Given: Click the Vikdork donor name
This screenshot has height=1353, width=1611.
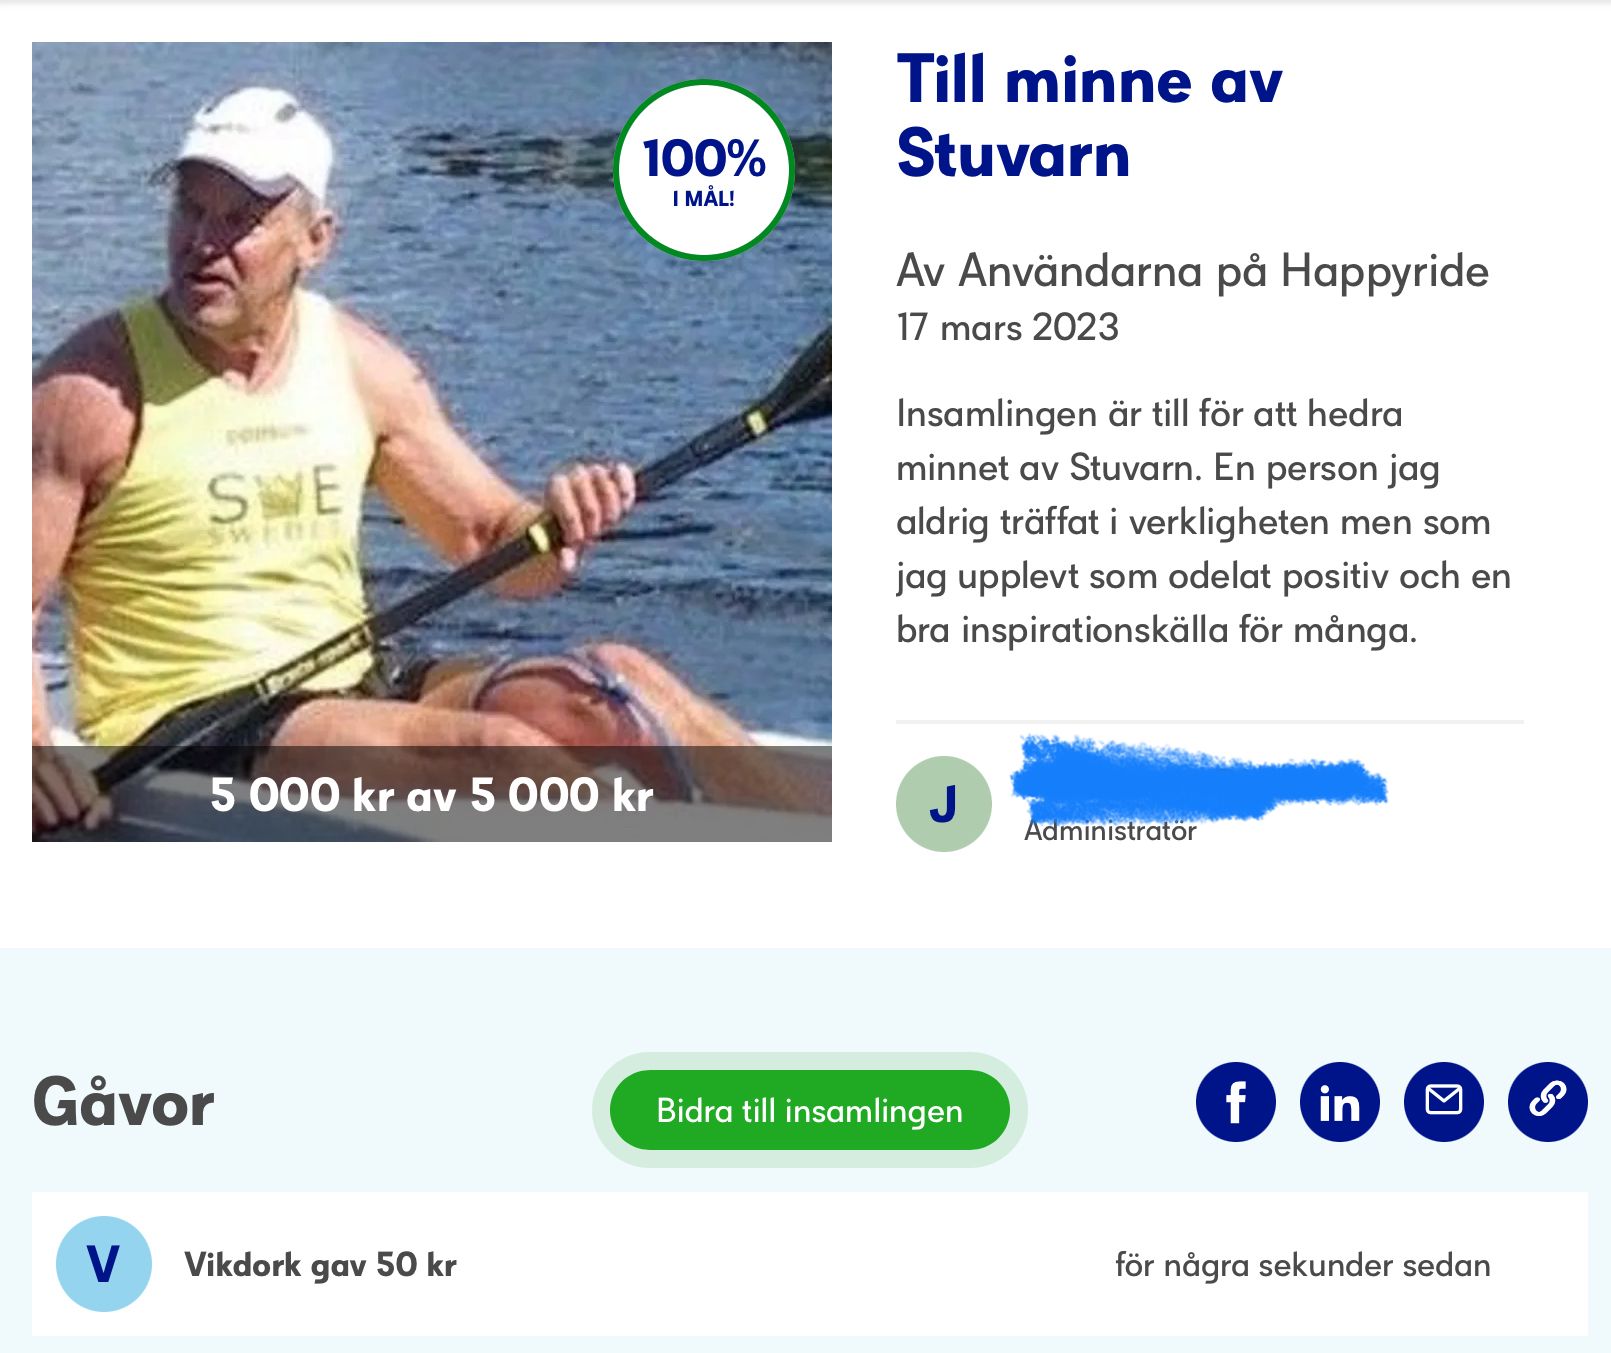Looking at the screenshot, I should [243, 1265].
